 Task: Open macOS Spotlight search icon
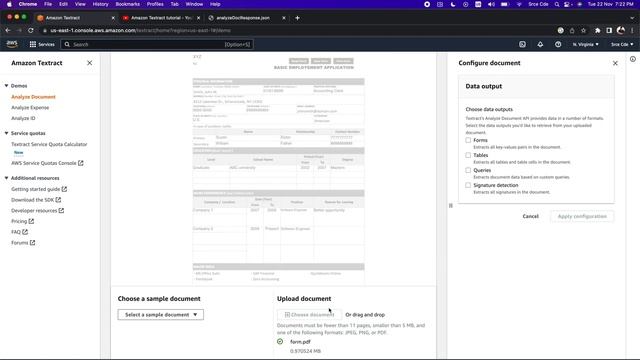click(557, 4)
